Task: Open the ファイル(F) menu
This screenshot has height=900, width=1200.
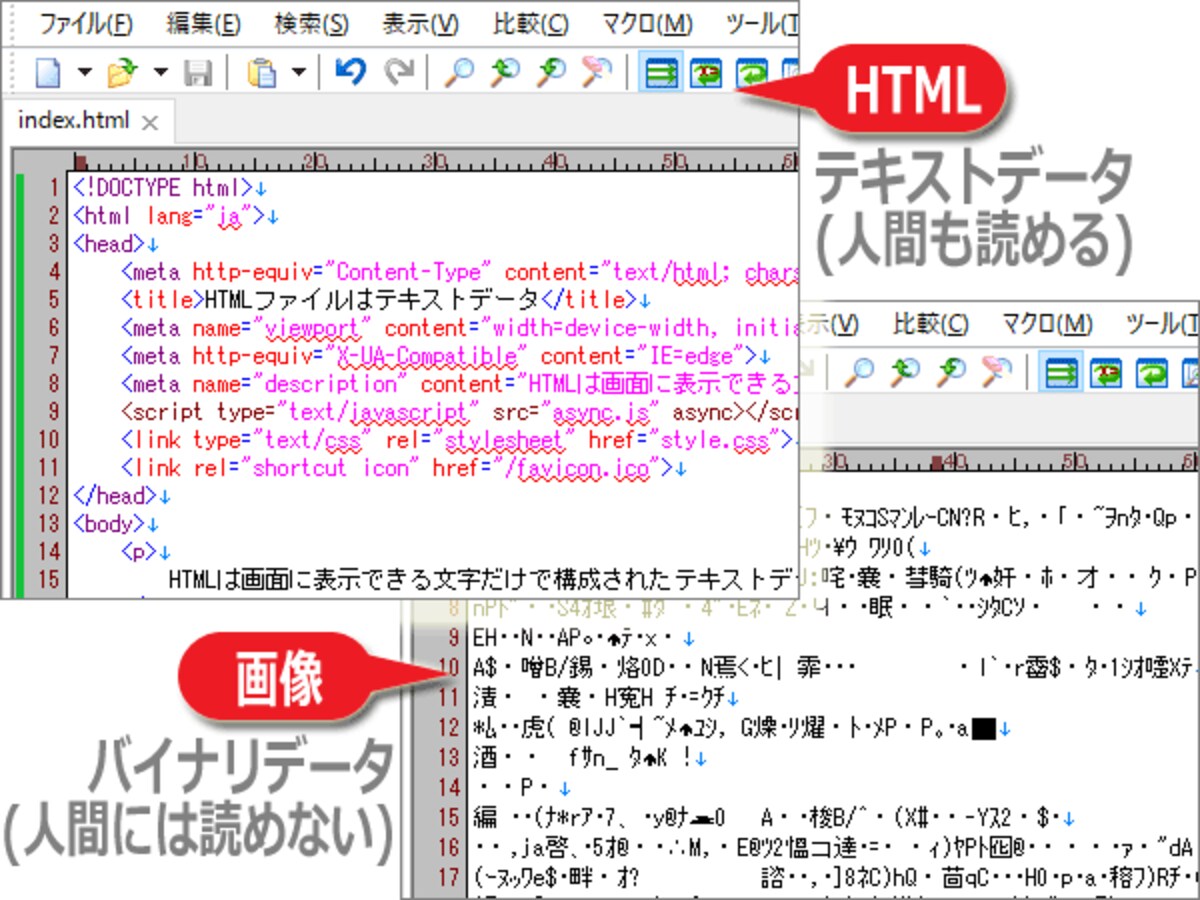Action: tap(85, 23)
